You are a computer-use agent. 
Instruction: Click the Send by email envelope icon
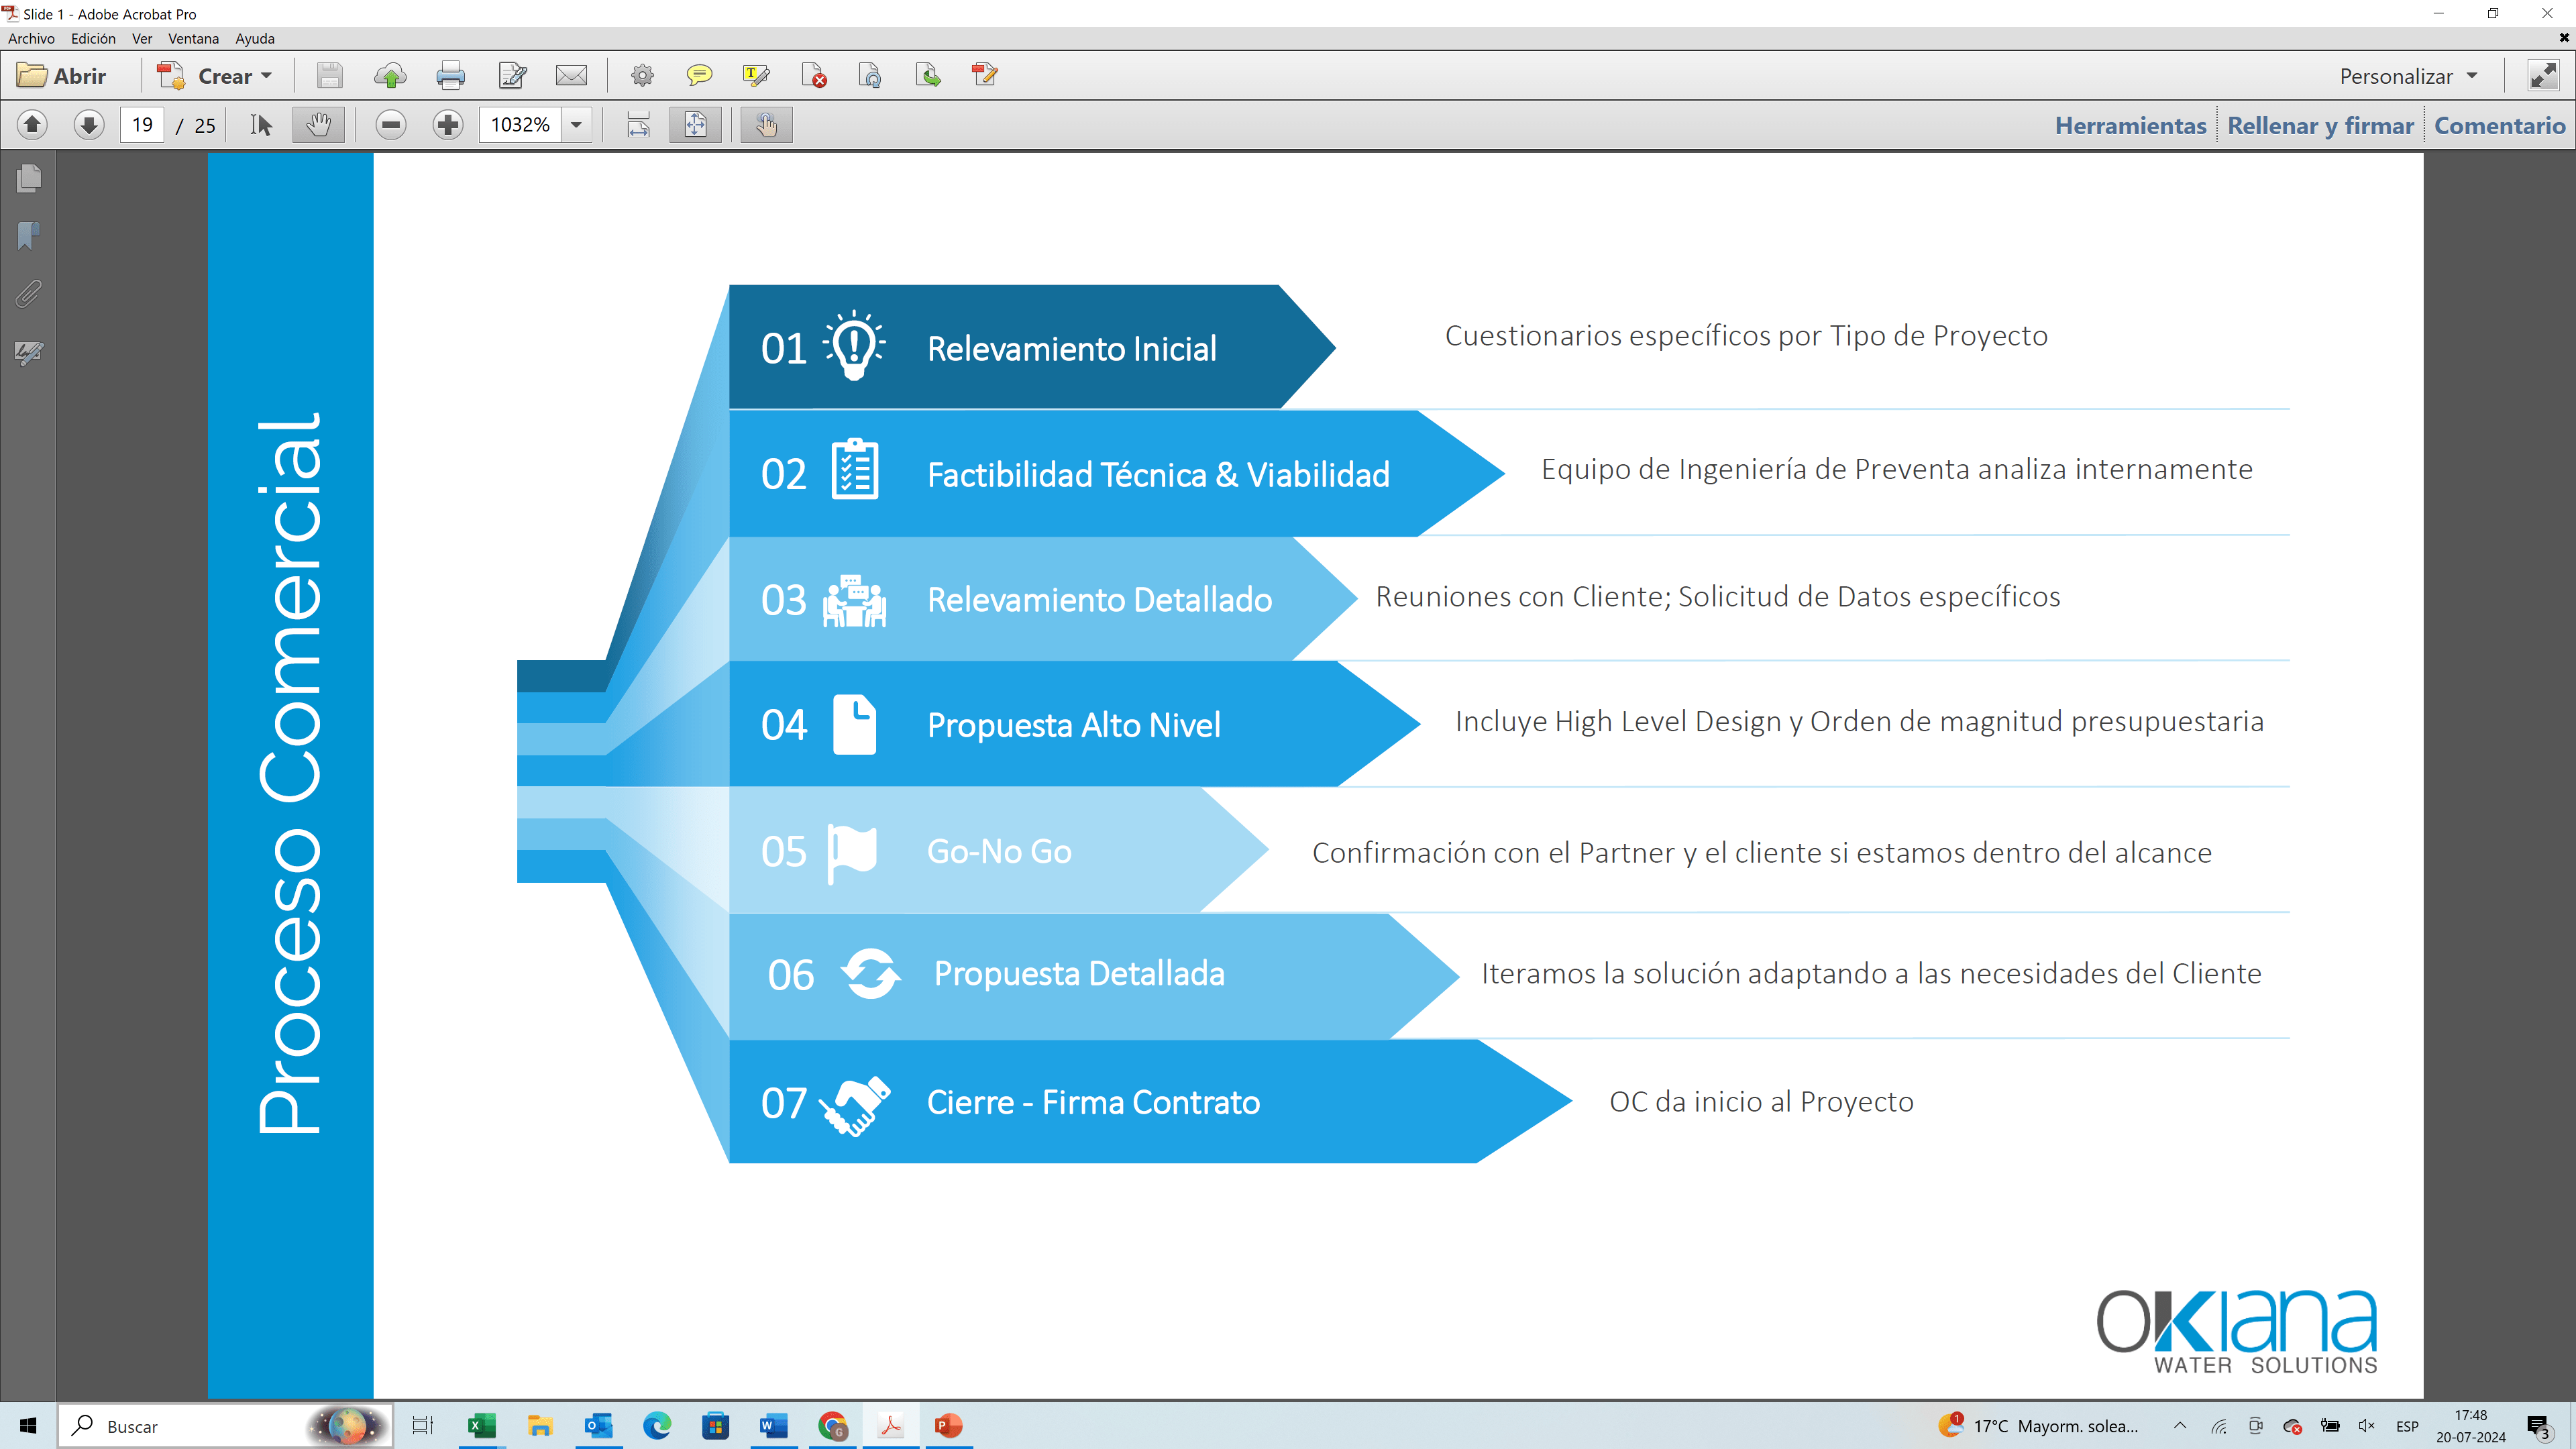pos(571,76)
